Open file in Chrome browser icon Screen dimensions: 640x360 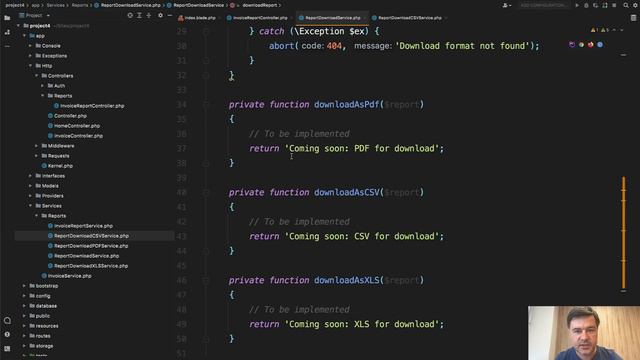coord(581,44)
